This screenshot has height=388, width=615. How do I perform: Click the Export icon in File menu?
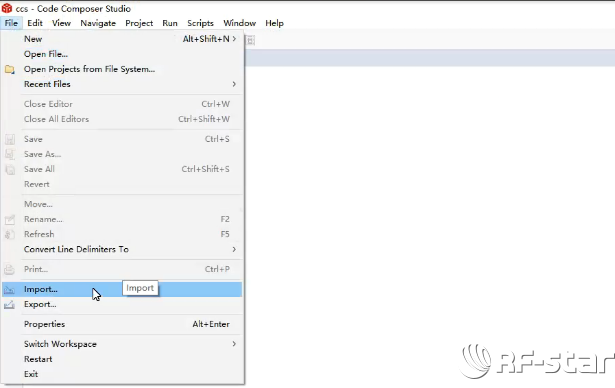(x=9, y=305)
